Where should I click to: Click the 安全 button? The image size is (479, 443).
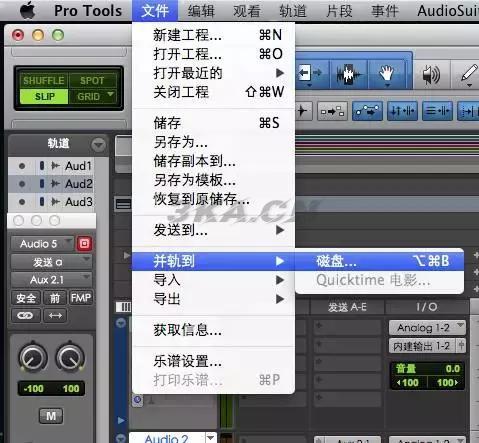click(x=26, y=298)
